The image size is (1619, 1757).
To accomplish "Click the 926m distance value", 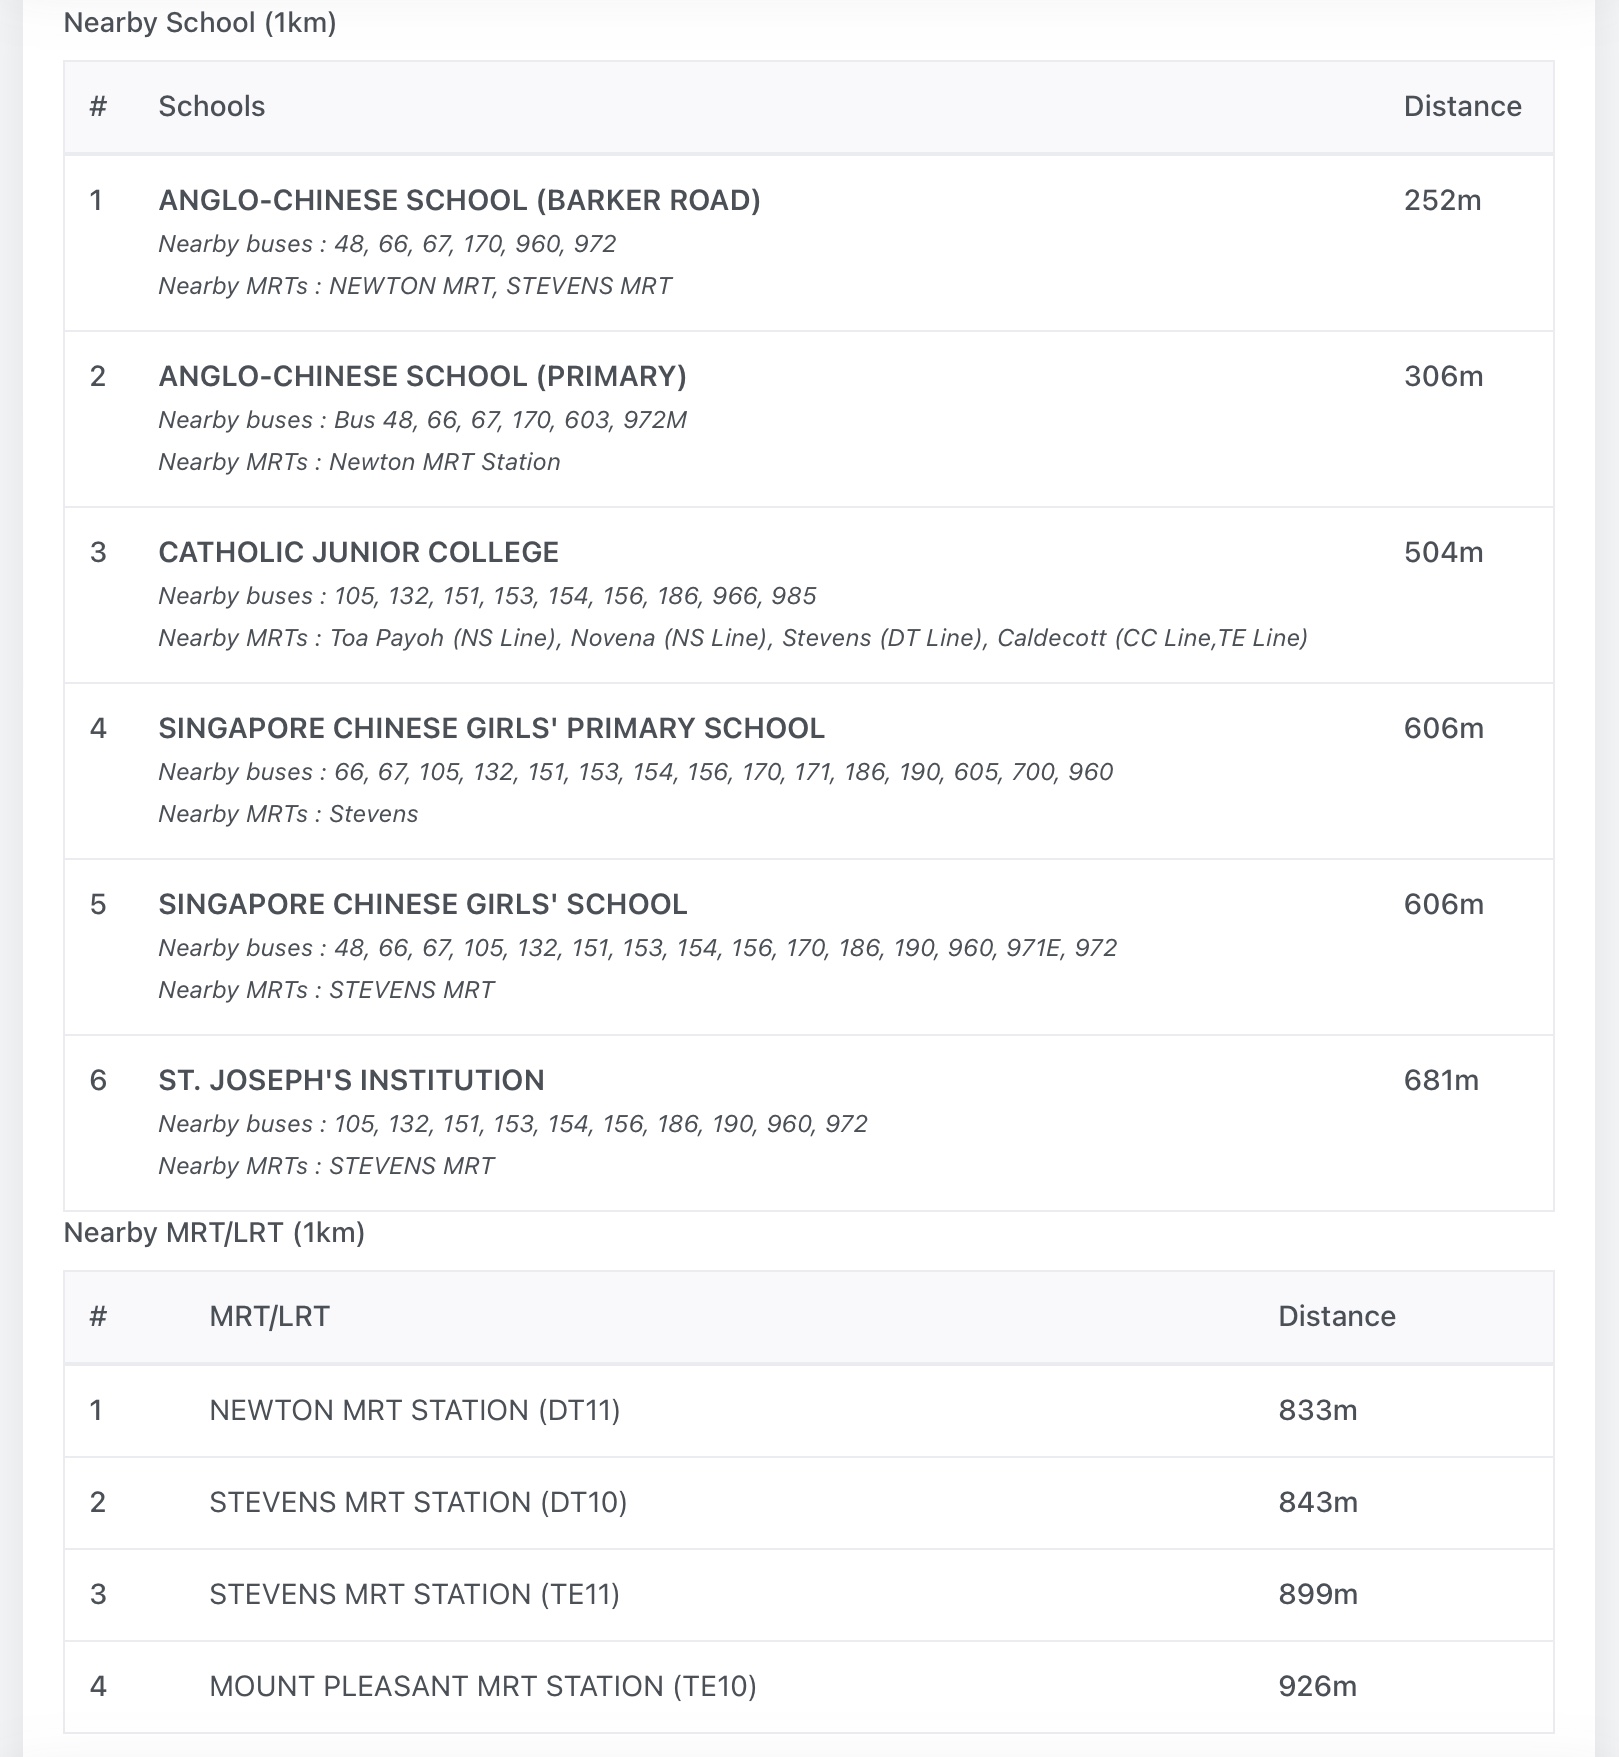I will point(1317,1686).
